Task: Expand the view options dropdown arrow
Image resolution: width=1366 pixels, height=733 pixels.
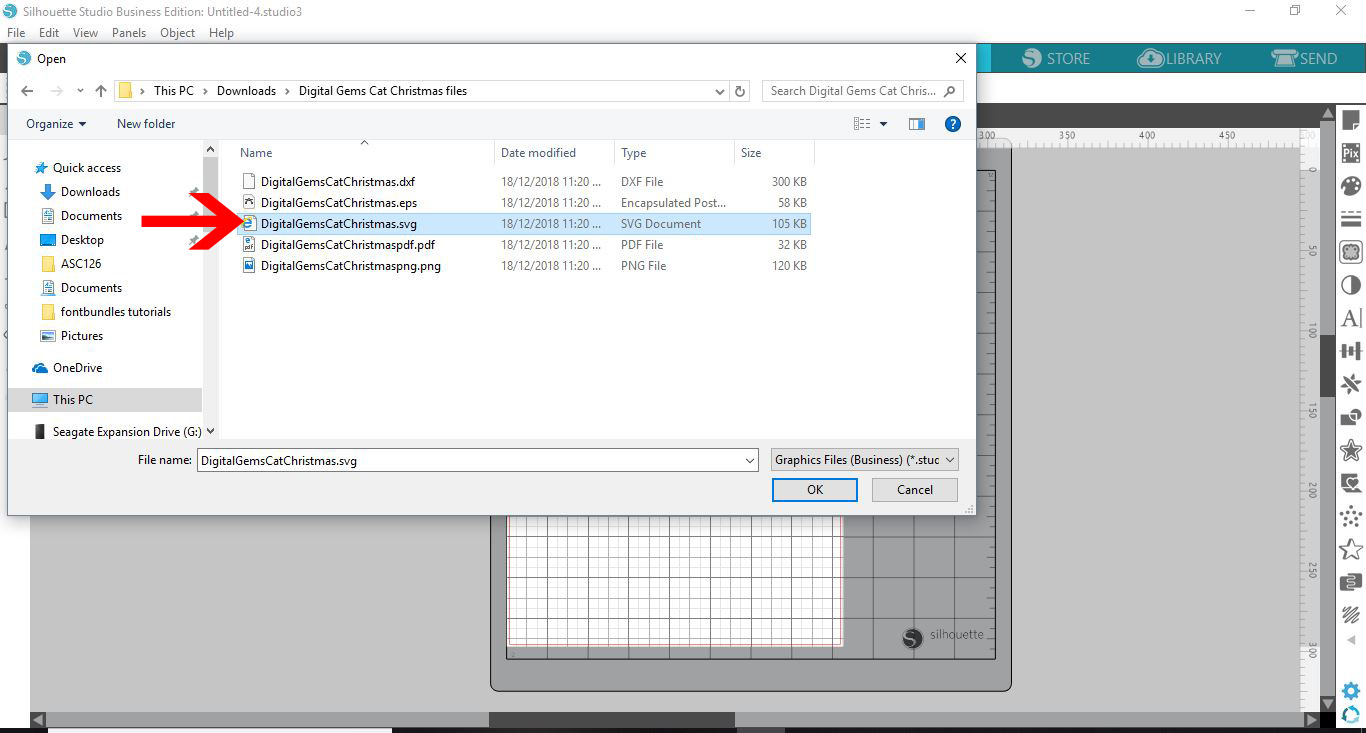Action: [x=883, y=124]
